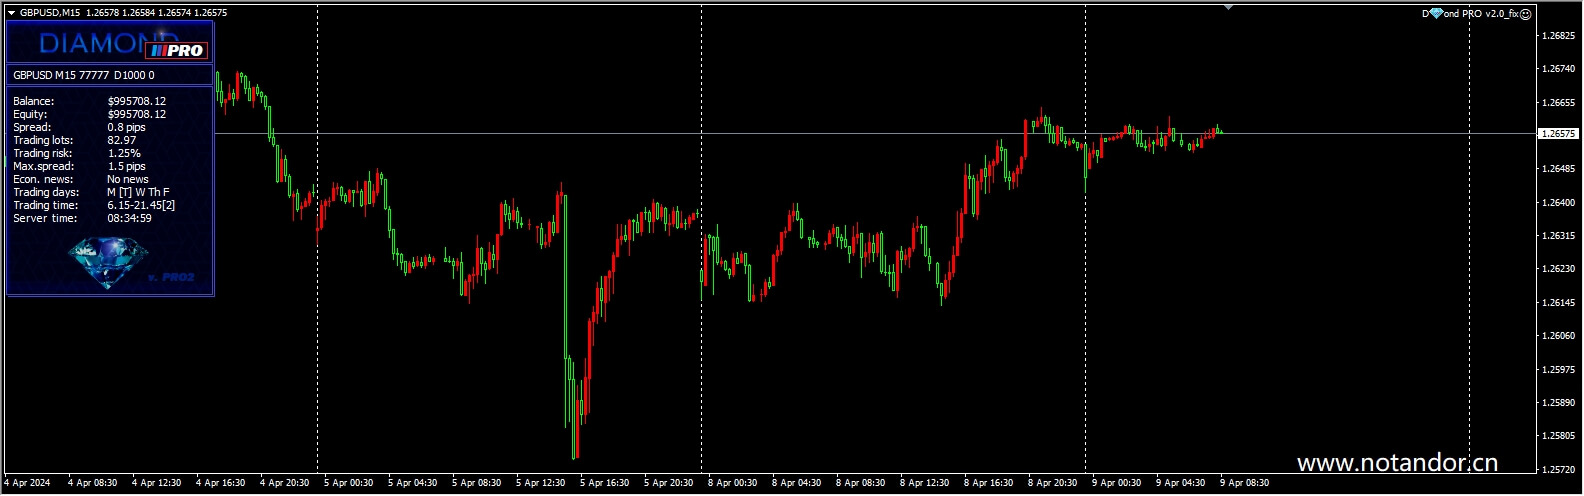Click time axis label 4 Apr 2024
The height and width of the screenshot is (496, 1584).
(27, 483)
